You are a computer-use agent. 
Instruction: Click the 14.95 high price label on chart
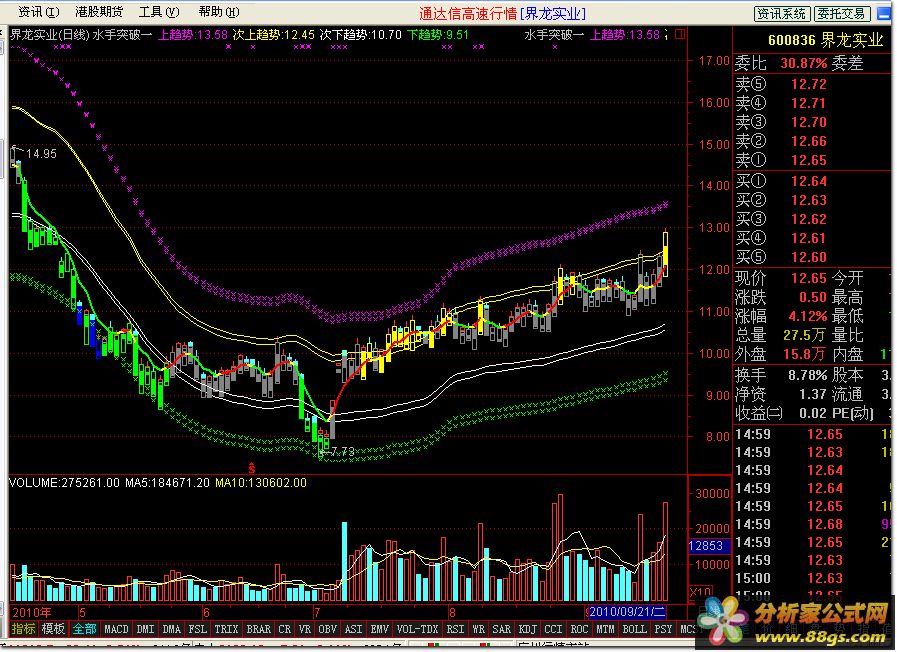click(x=41, y=153)
